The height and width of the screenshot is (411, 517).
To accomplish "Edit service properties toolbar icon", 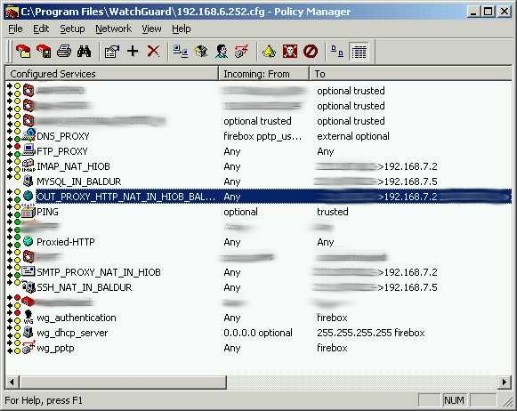I will point(112,51).
